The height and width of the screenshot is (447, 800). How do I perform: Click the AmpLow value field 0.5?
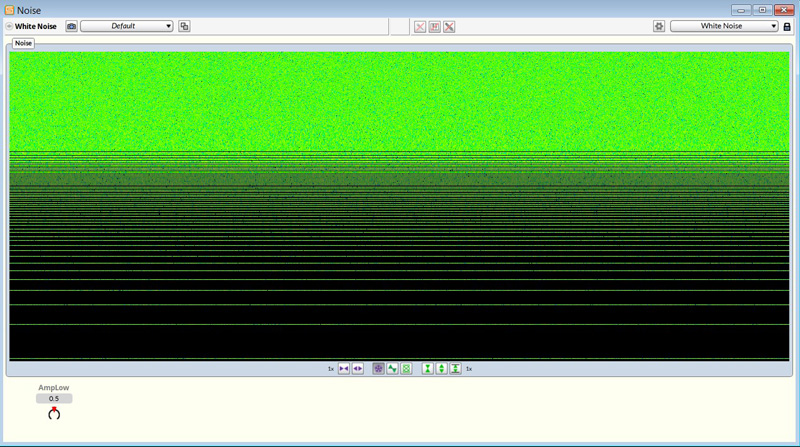pos(54,399)
